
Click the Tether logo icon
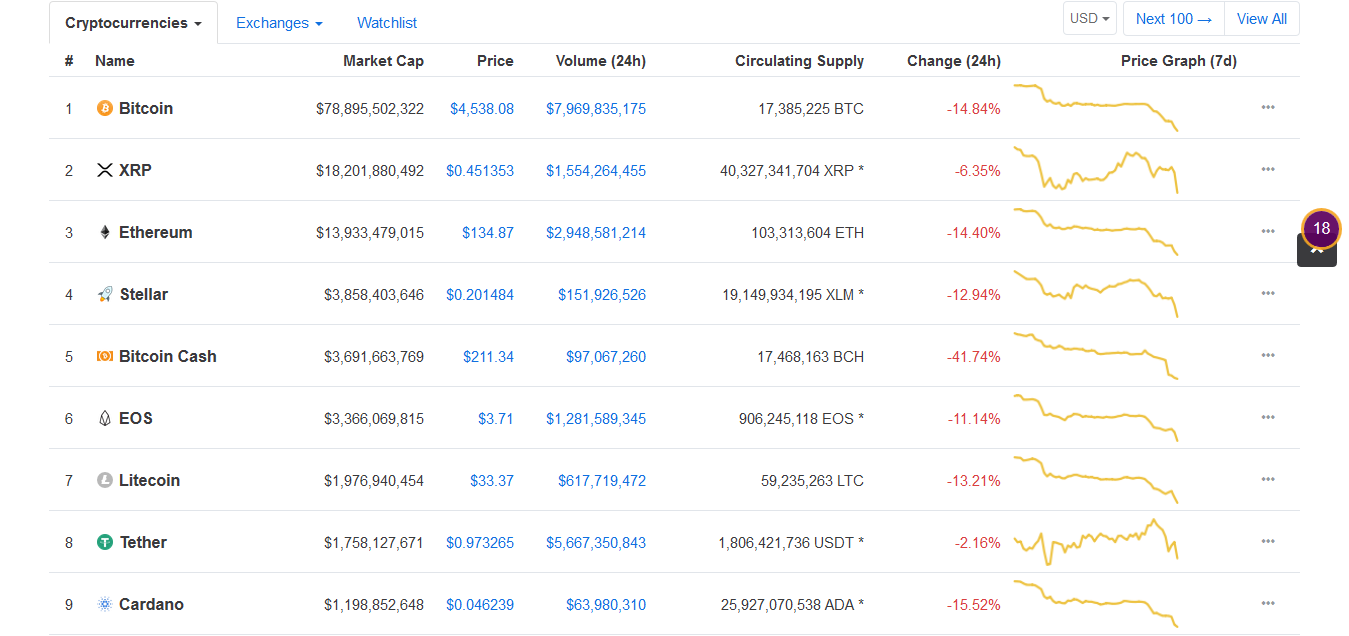104,542
